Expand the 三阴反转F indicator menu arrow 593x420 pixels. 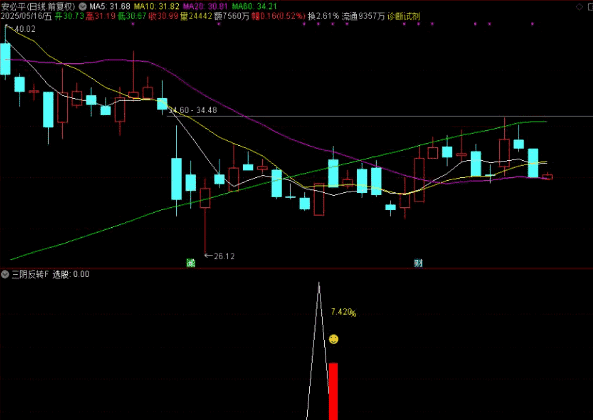[5, 274]
